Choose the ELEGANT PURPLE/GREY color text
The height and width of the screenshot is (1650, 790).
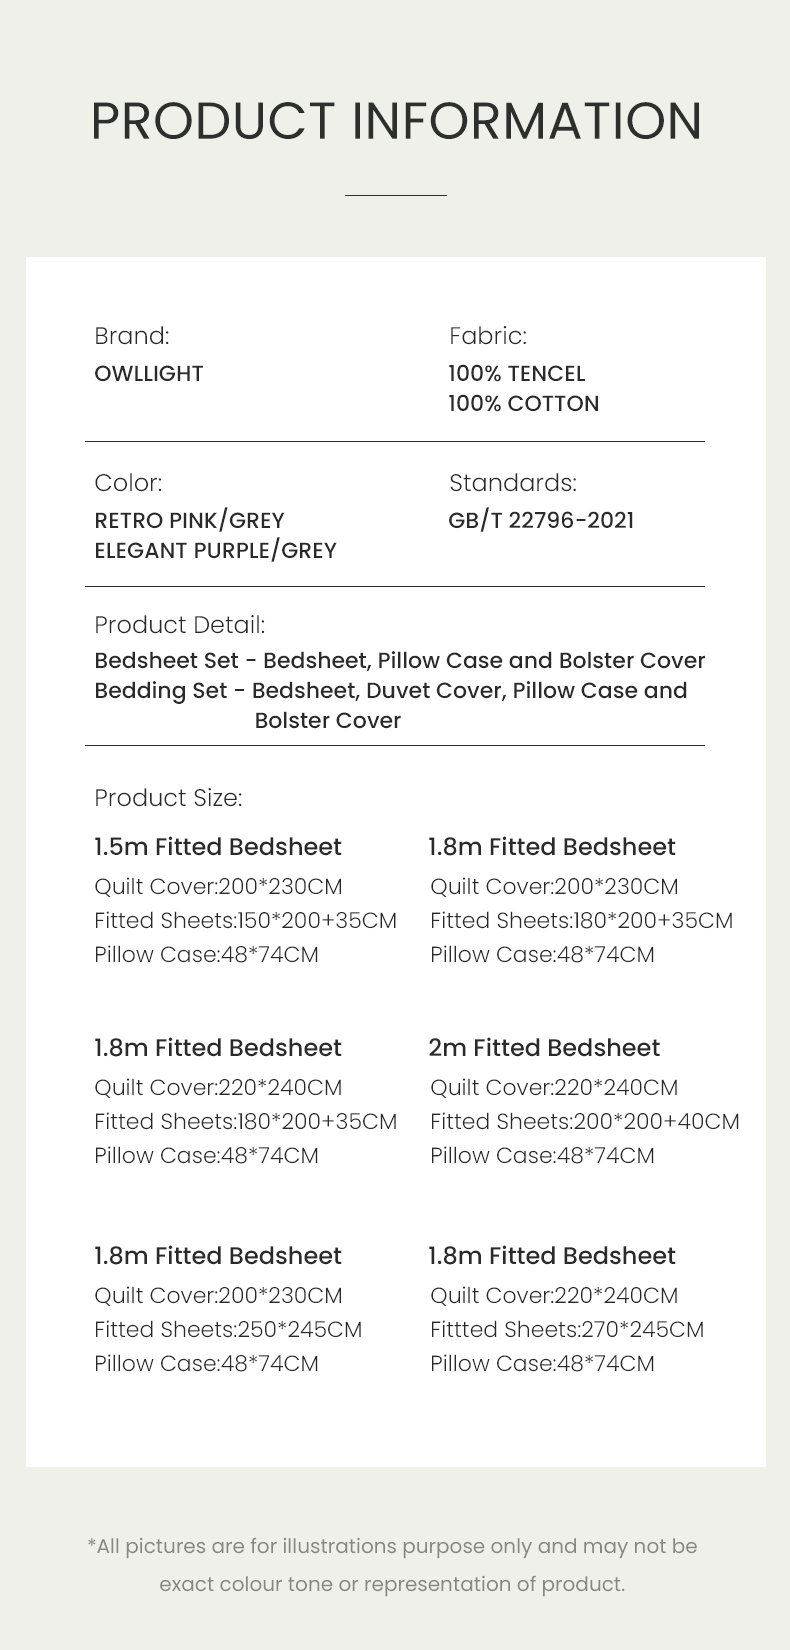pyautogui.click(x=215, y=551)
